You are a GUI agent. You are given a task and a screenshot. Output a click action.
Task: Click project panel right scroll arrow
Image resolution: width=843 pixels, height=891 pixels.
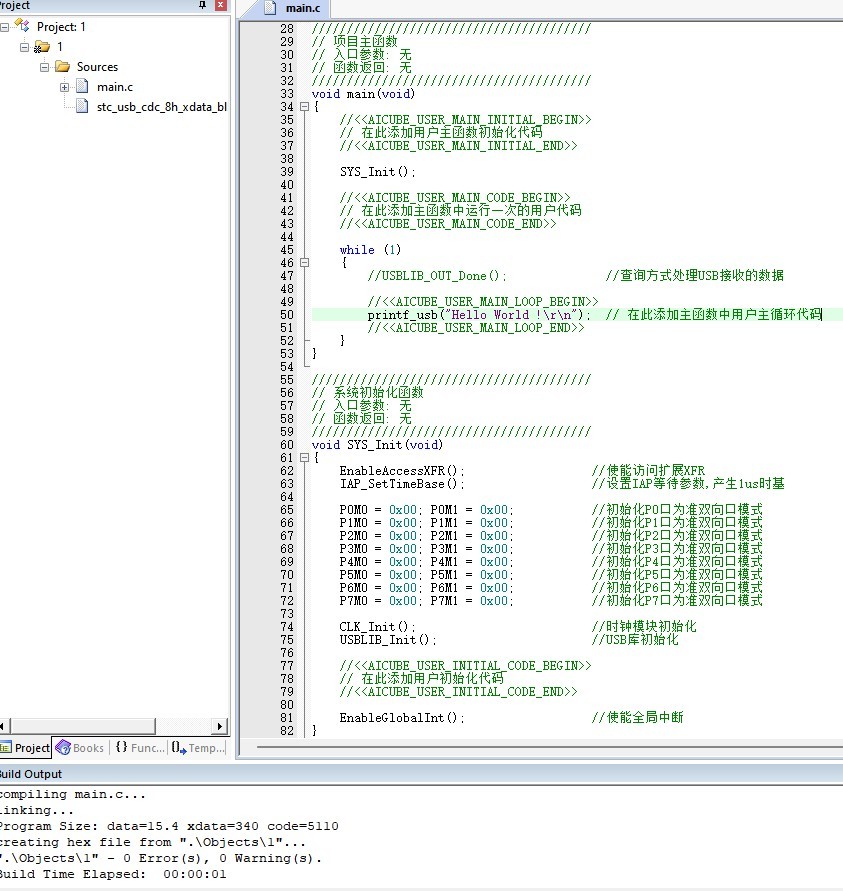[220, 726]
